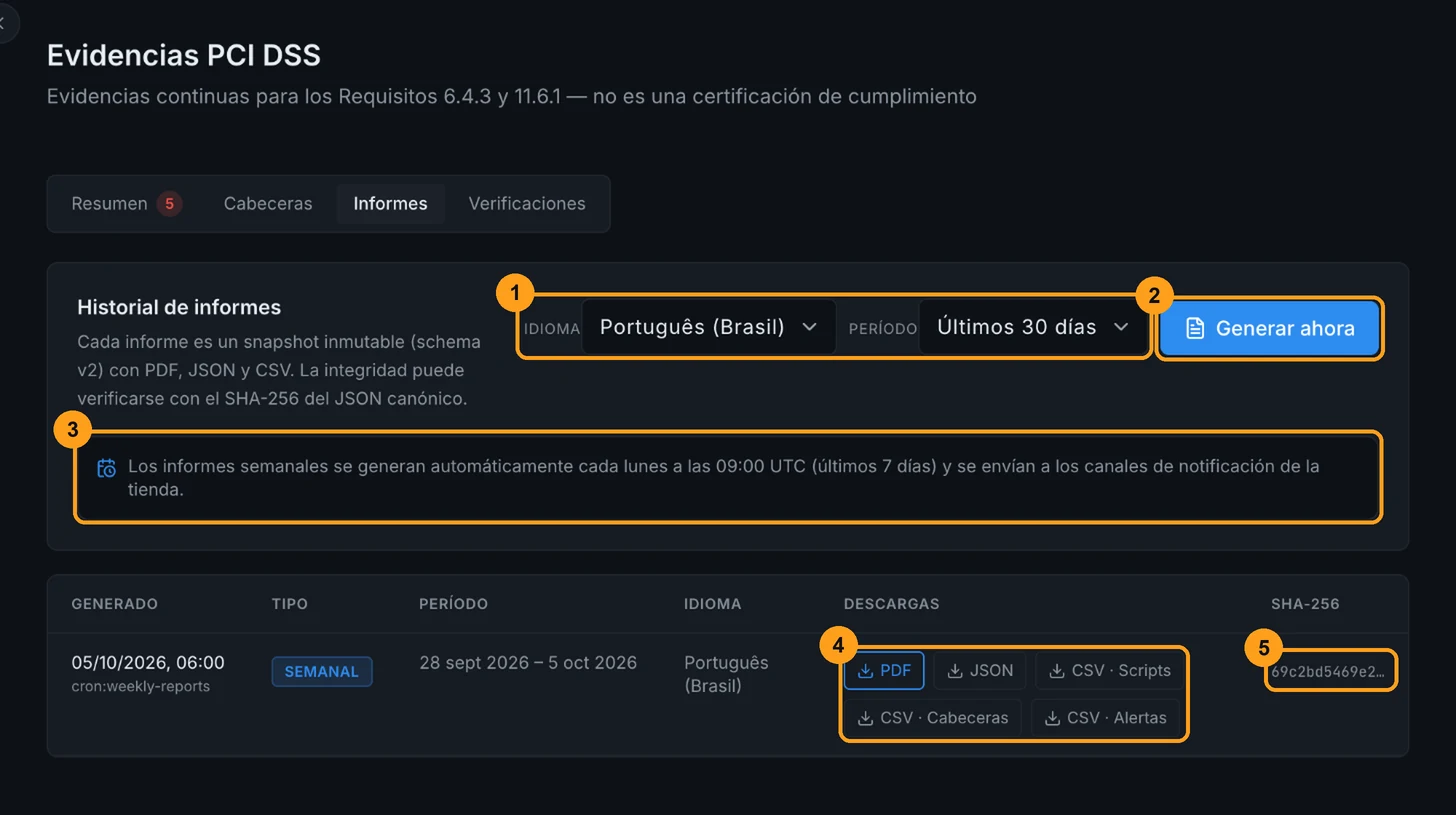This screenshot has height=815, width=1456.
Task: Click the period 28 sept 2026 – 5 oct 2026
Action: pyautogui.click(x=528, y=663)
